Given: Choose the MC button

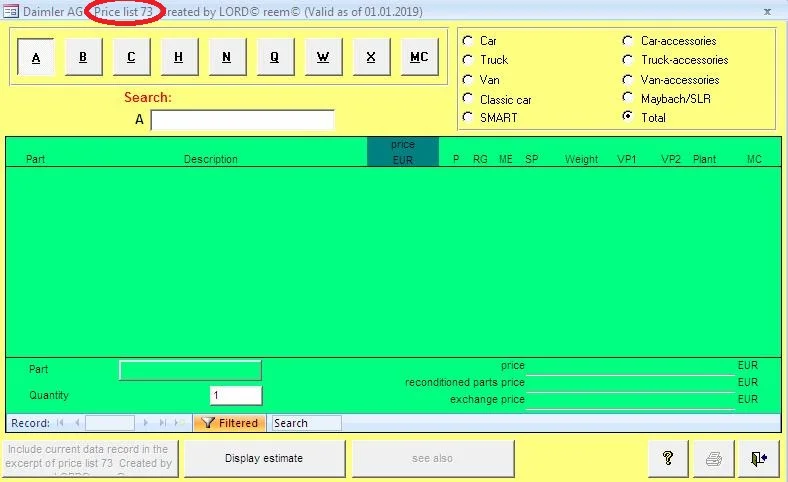Looking at the screenshot, I should coord(419,57).
